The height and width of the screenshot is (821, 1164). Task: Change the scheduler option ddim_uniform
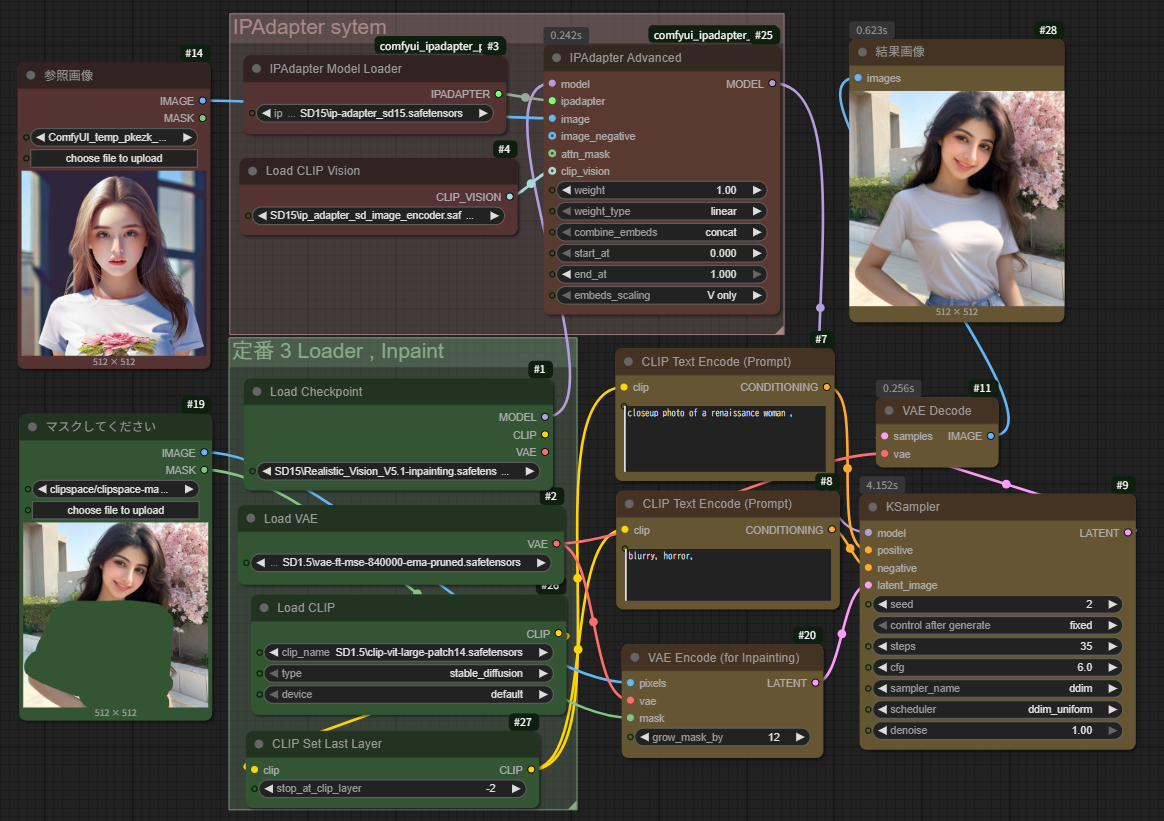(996, 710)
